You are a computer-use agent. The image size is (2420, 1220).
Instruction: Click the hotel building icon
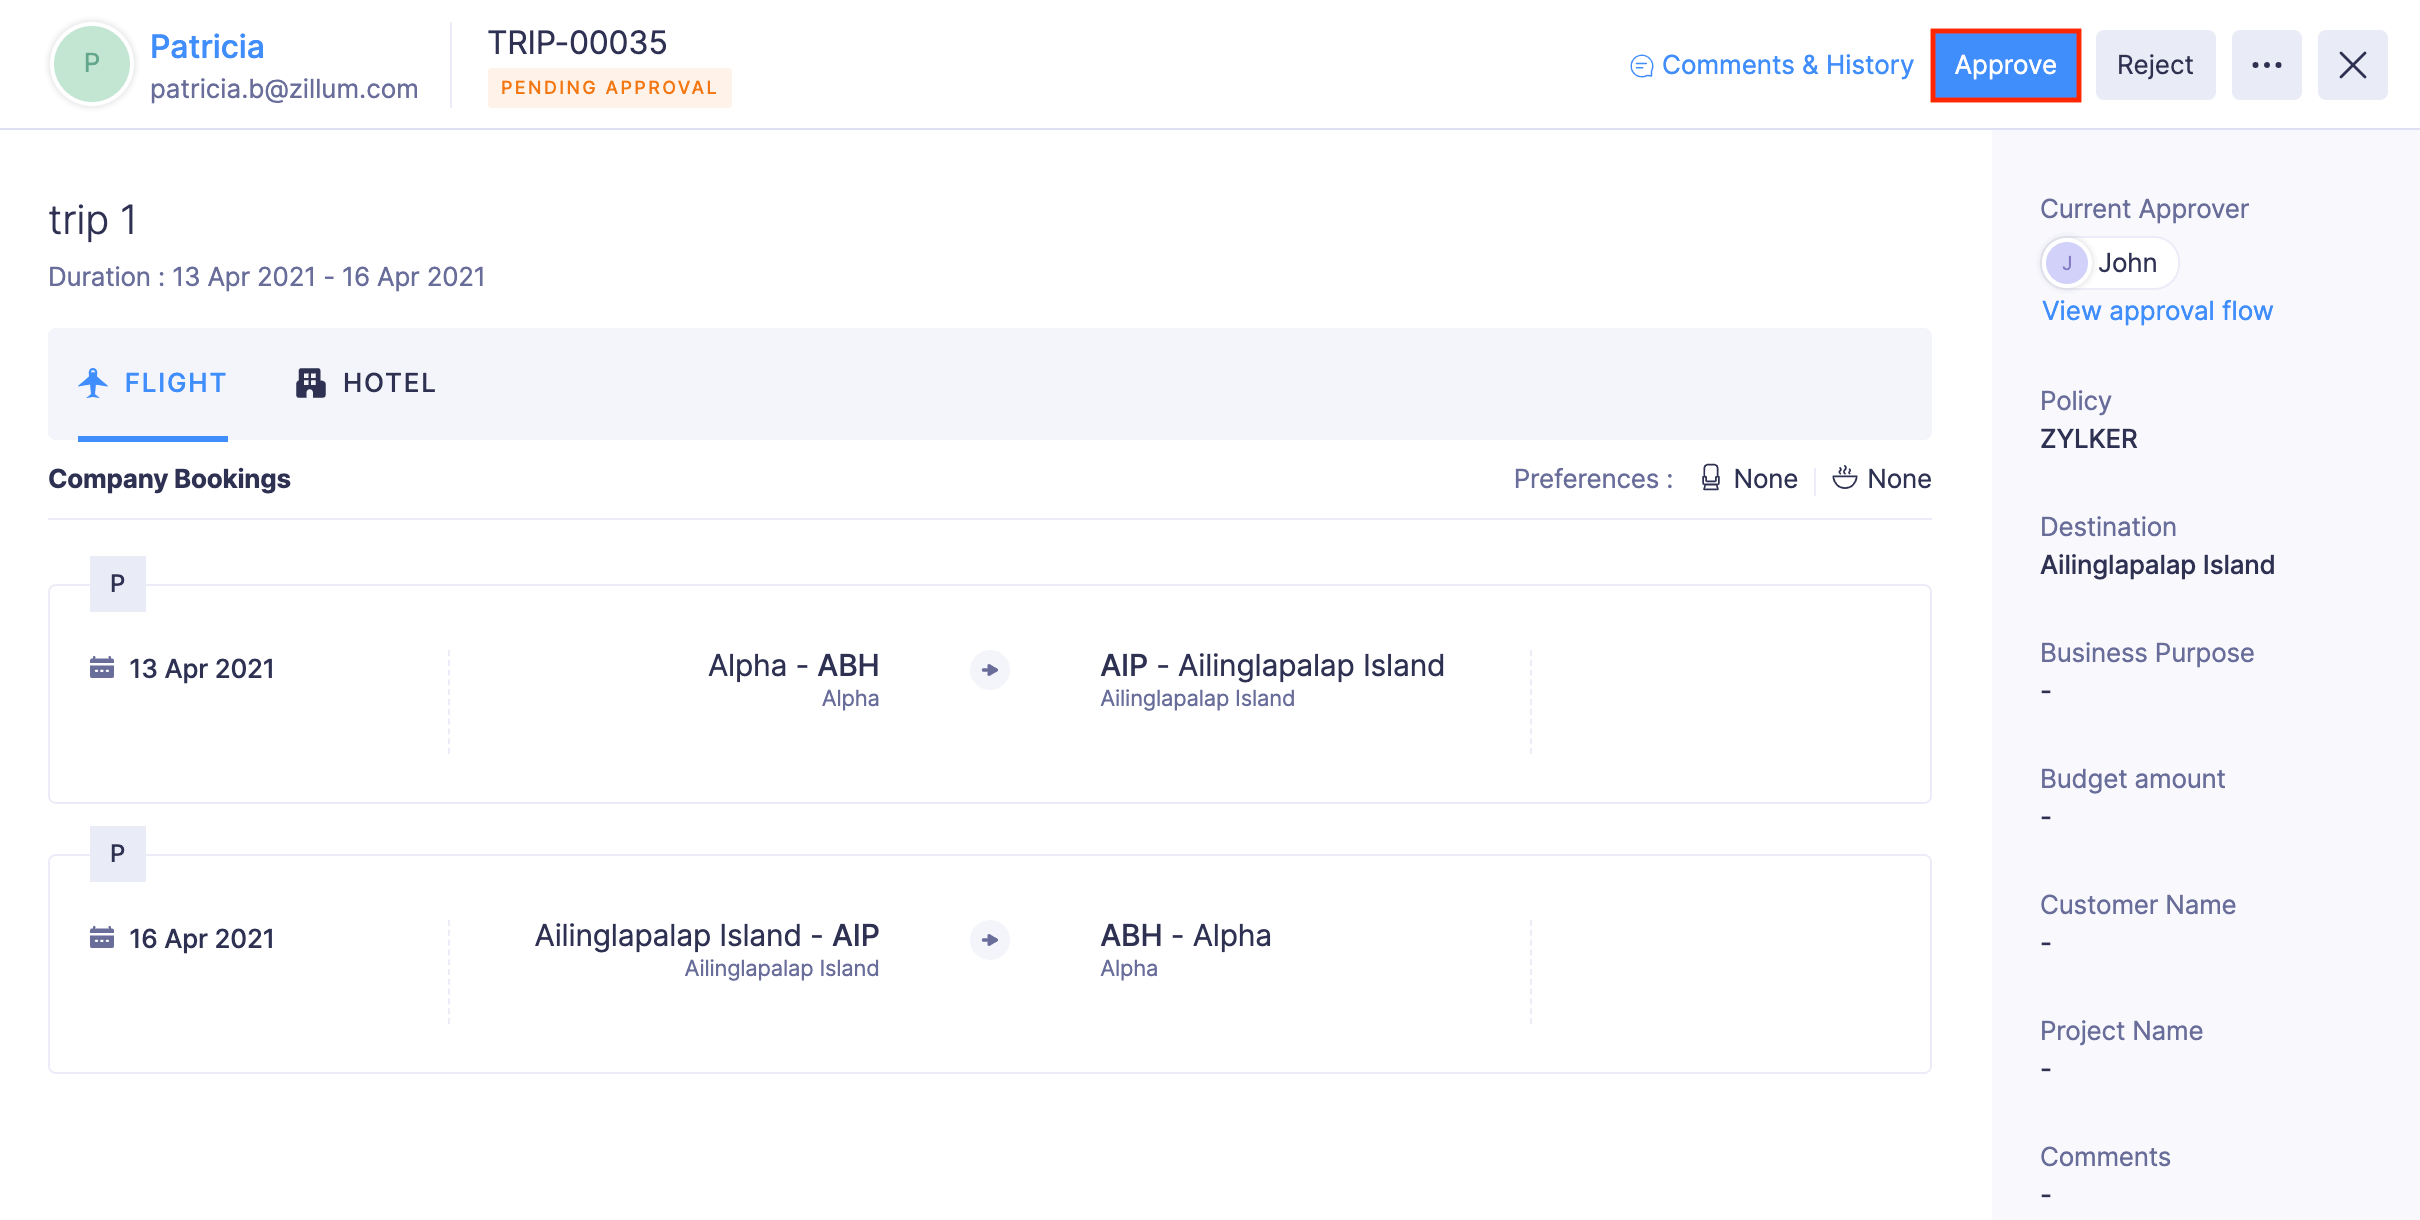click(310, 383)
